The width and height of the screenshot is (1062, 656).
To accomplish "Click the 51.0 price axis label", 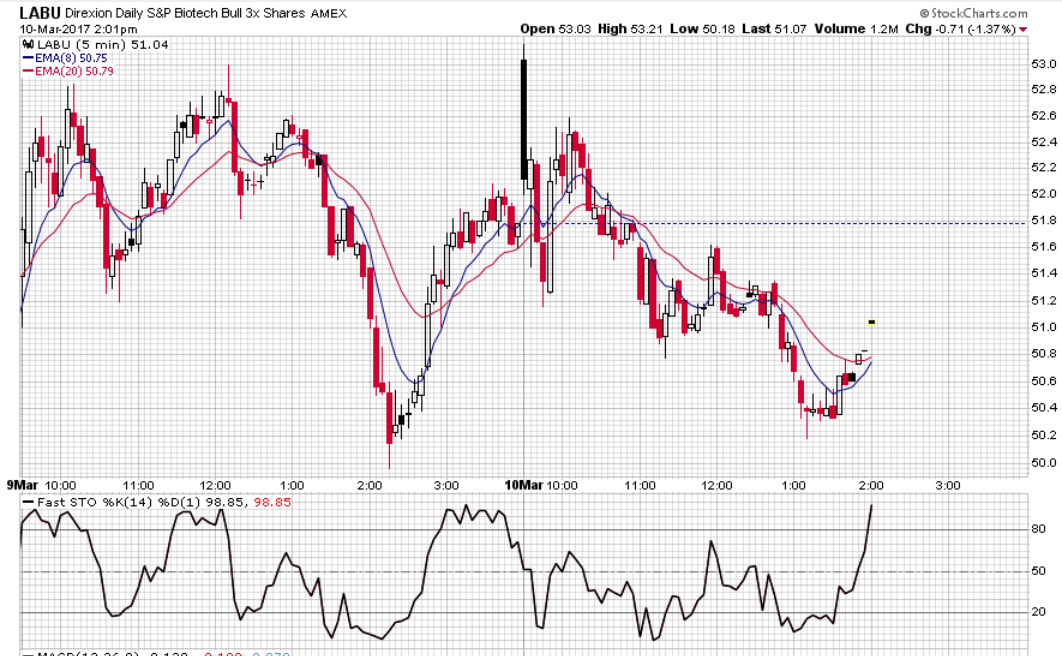I will pyautogui.click(x=1043, y=327).
